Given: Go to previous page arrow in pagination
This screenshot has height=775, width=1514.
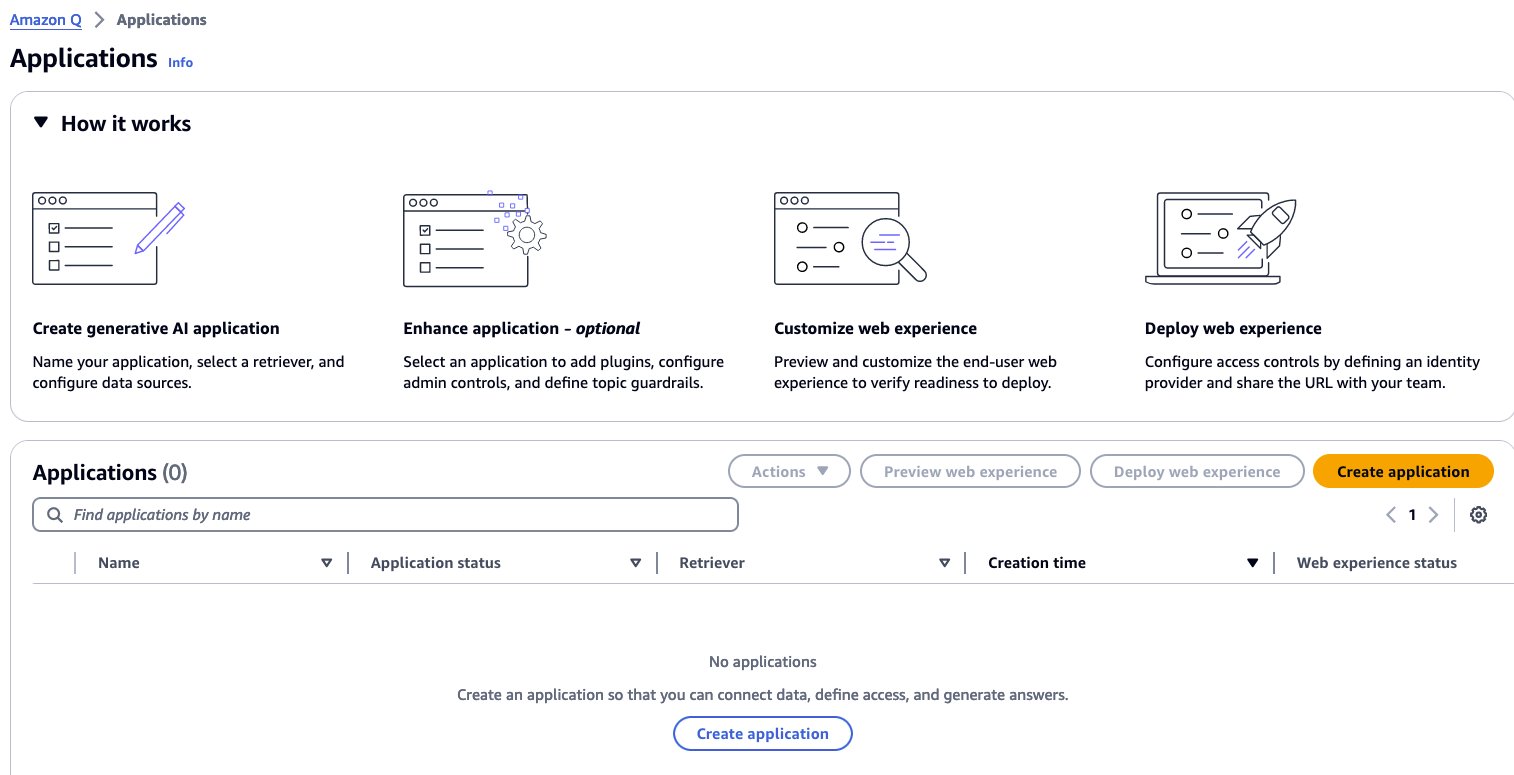Looking at the screenshot, I should (x=1391, y=515).
